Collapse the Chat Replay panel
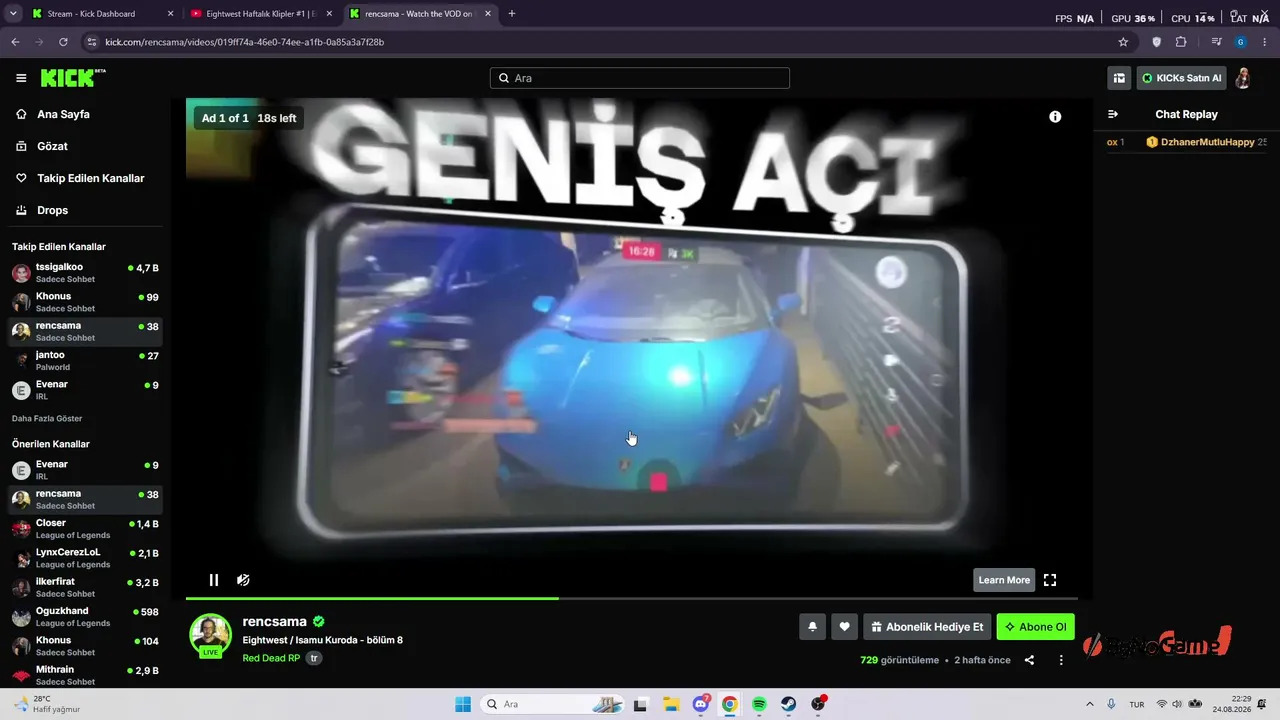The width and height of the screenshot is (1280, 720). [x=1113, y=114]
